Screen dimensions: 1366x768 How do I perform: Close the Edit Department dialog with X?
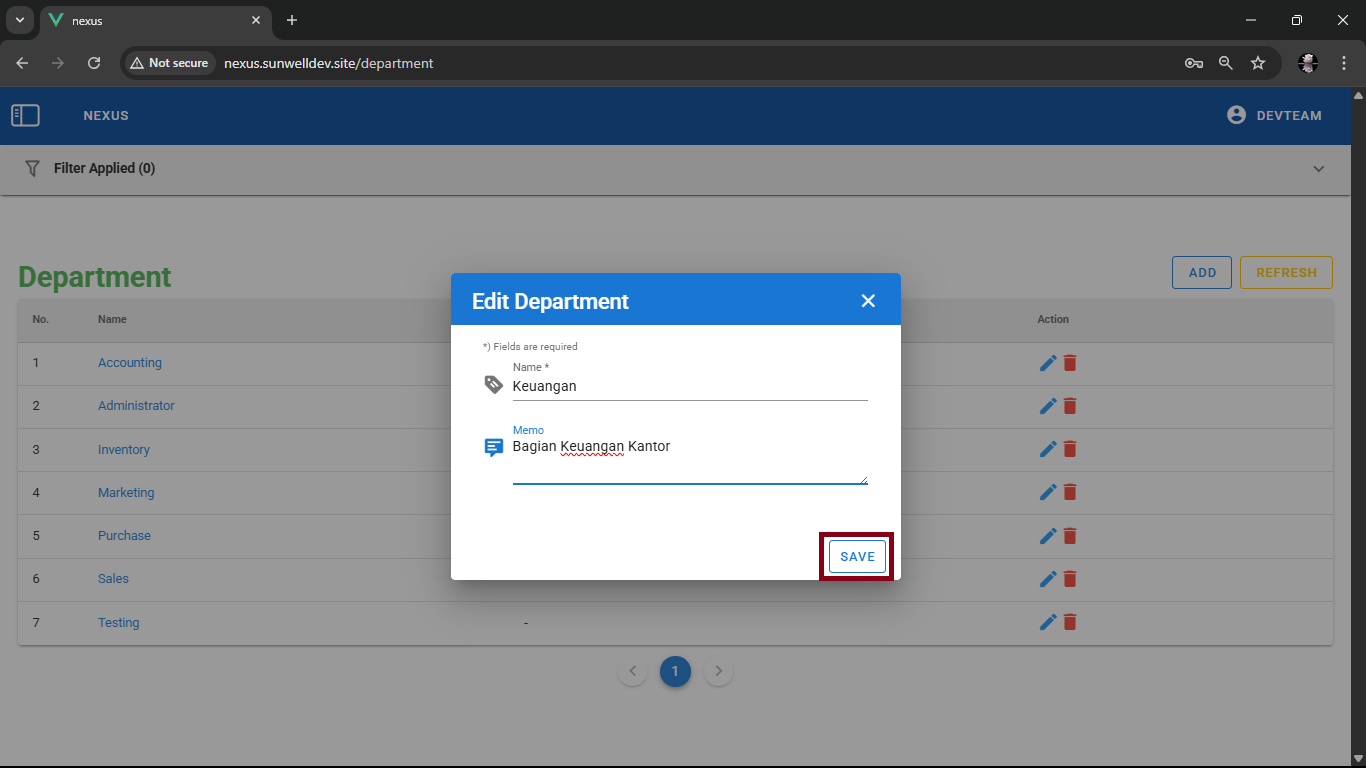pos(868,301)
